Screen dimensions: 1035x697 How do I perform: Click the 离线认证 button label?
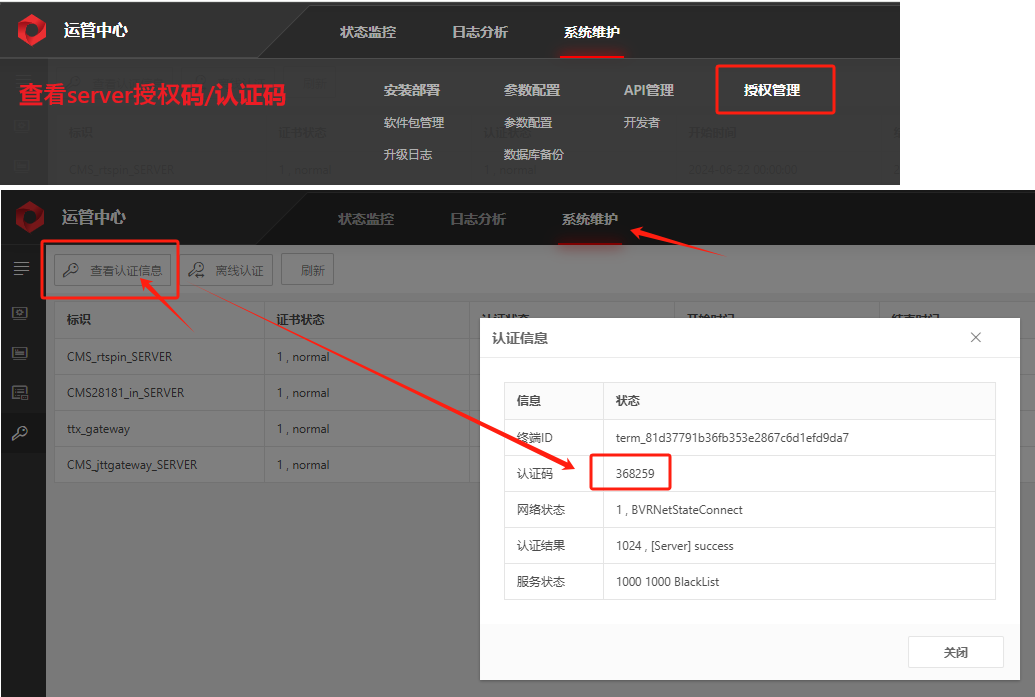[x=239, y=270]
